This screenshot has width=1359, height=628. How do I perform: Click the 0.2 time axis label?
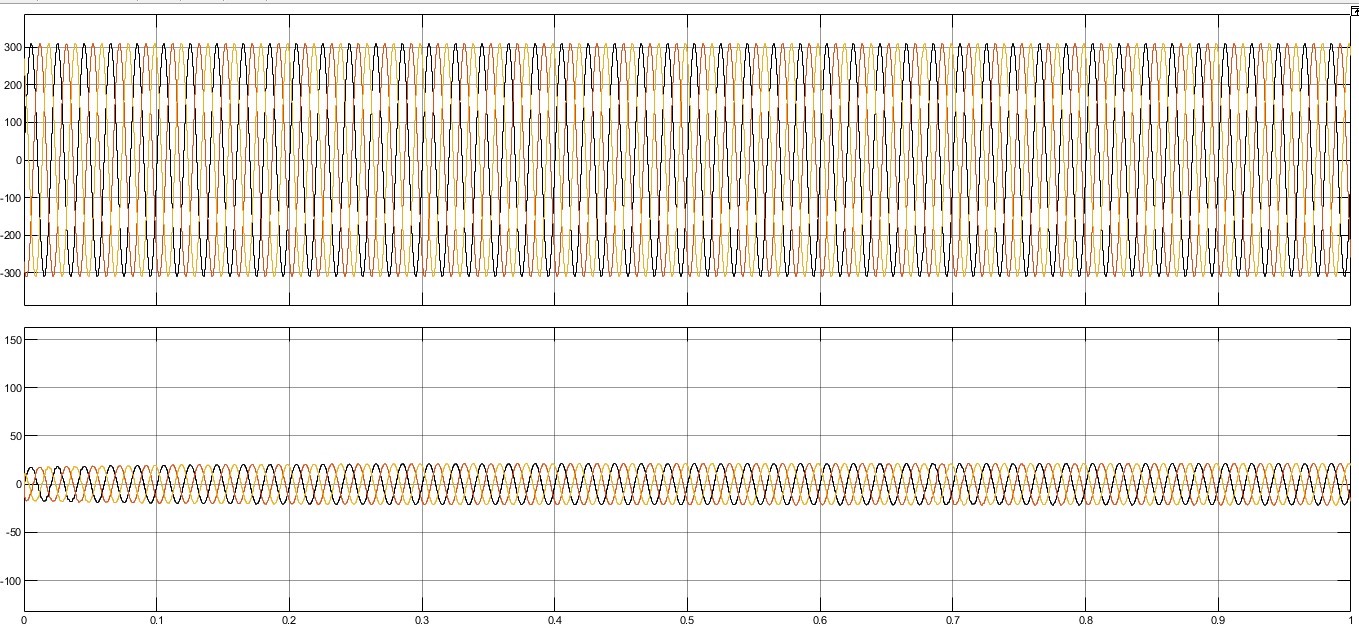(288, 621)
